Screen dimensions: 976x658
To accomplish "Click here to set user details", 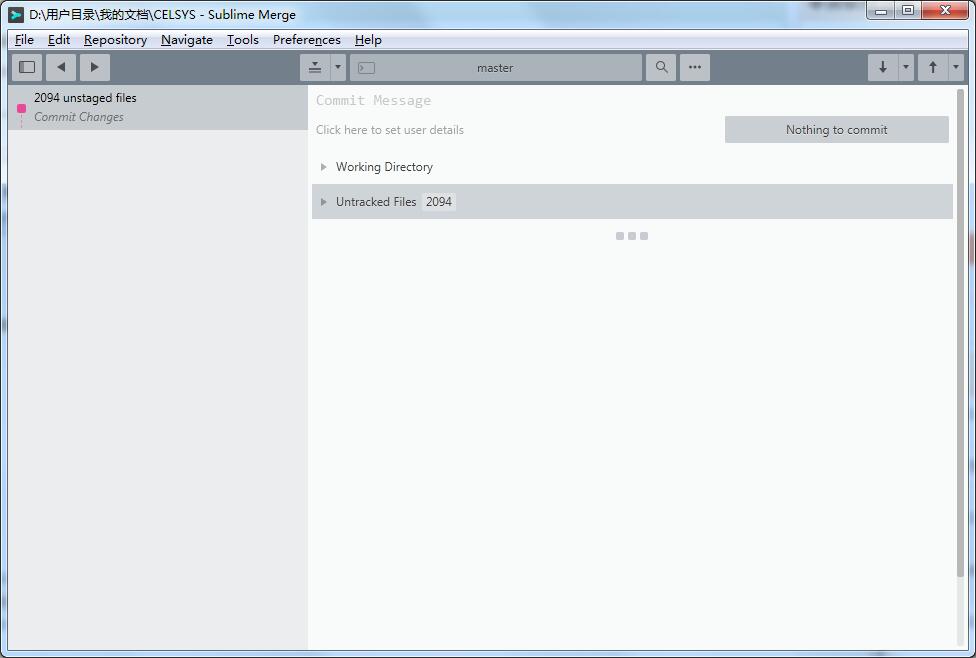I will click(x=390, y=130).
